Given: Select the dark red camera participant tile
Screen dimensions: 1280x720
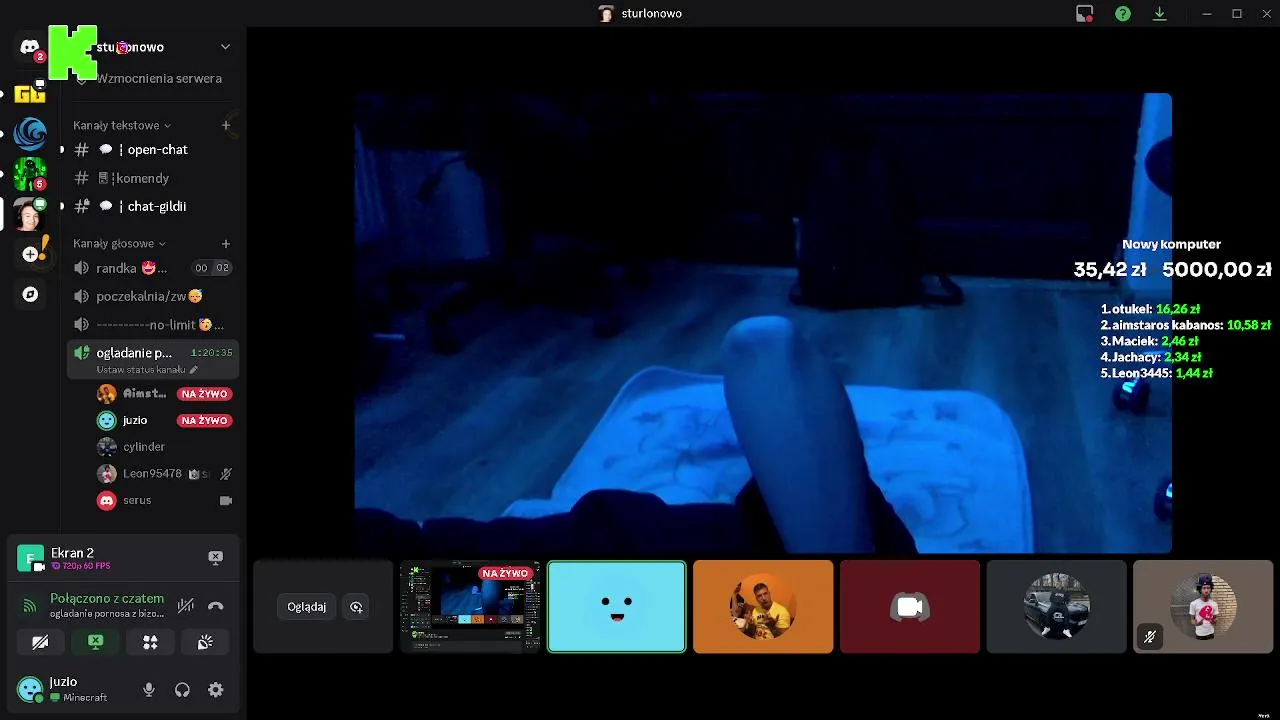Looking at the screenshot, I should (x=910, y=606).
